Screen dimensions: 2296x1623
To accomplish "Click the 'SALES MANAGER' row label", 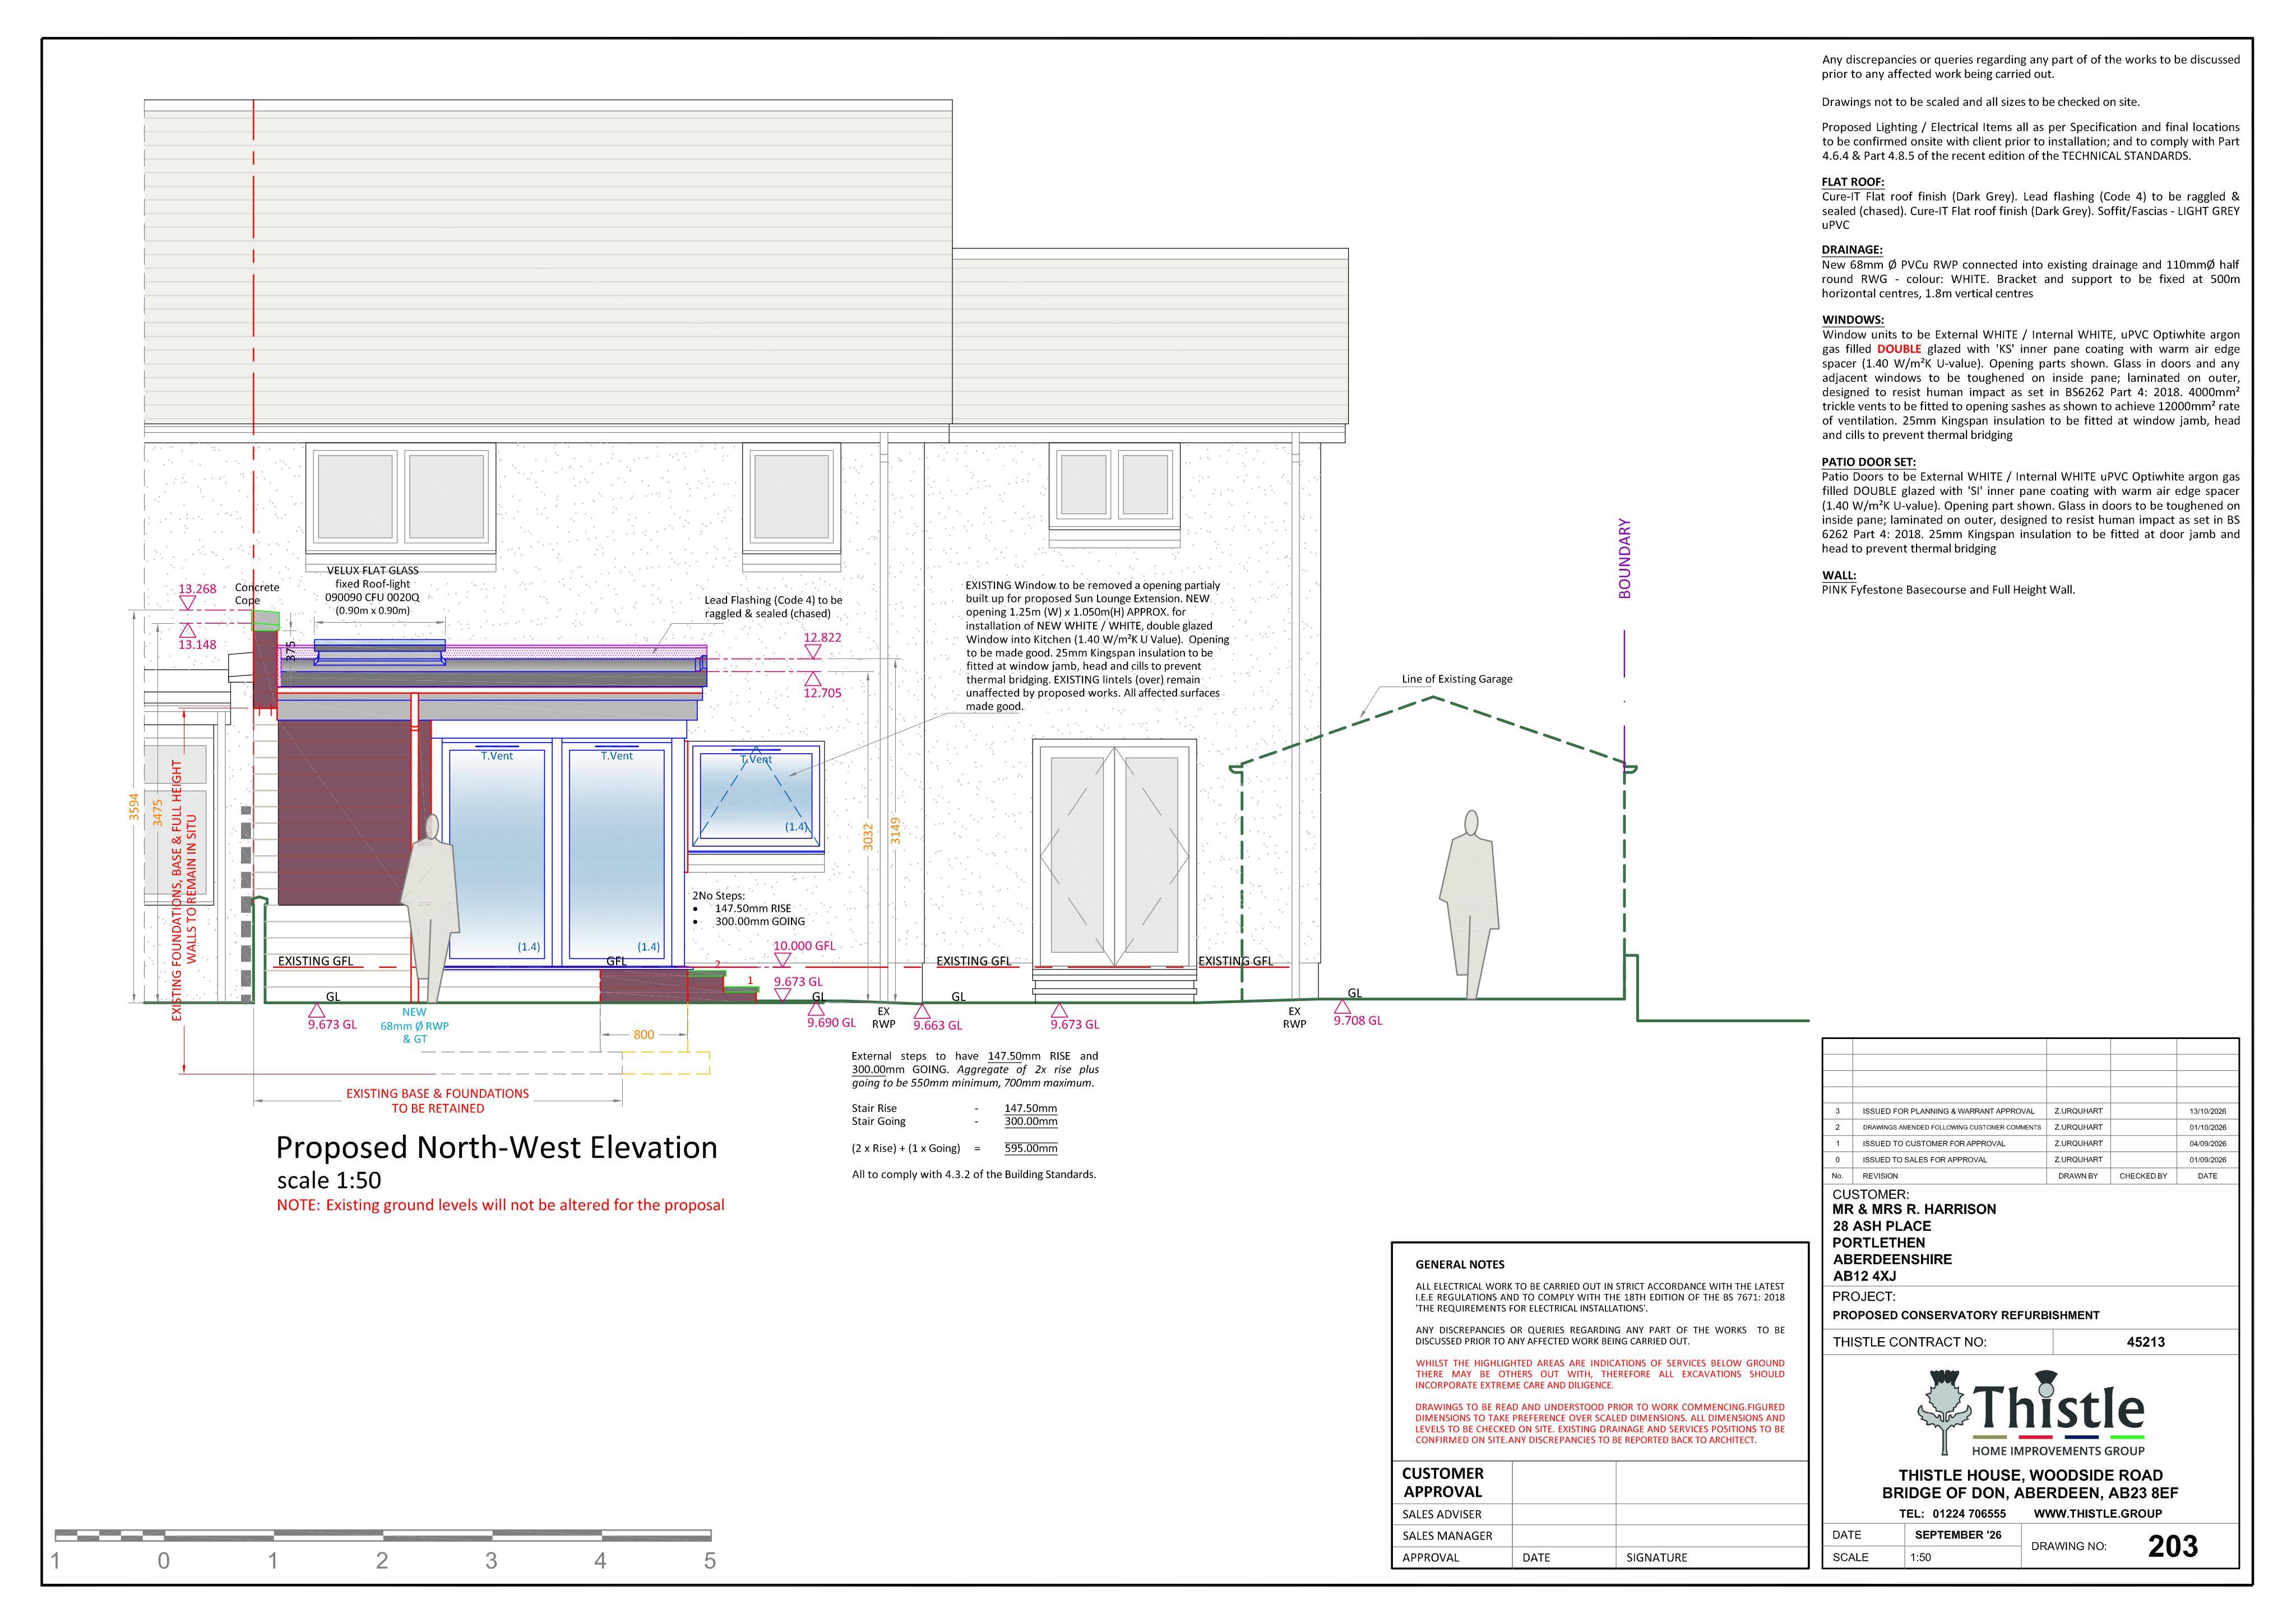I will point(1447,1536).
